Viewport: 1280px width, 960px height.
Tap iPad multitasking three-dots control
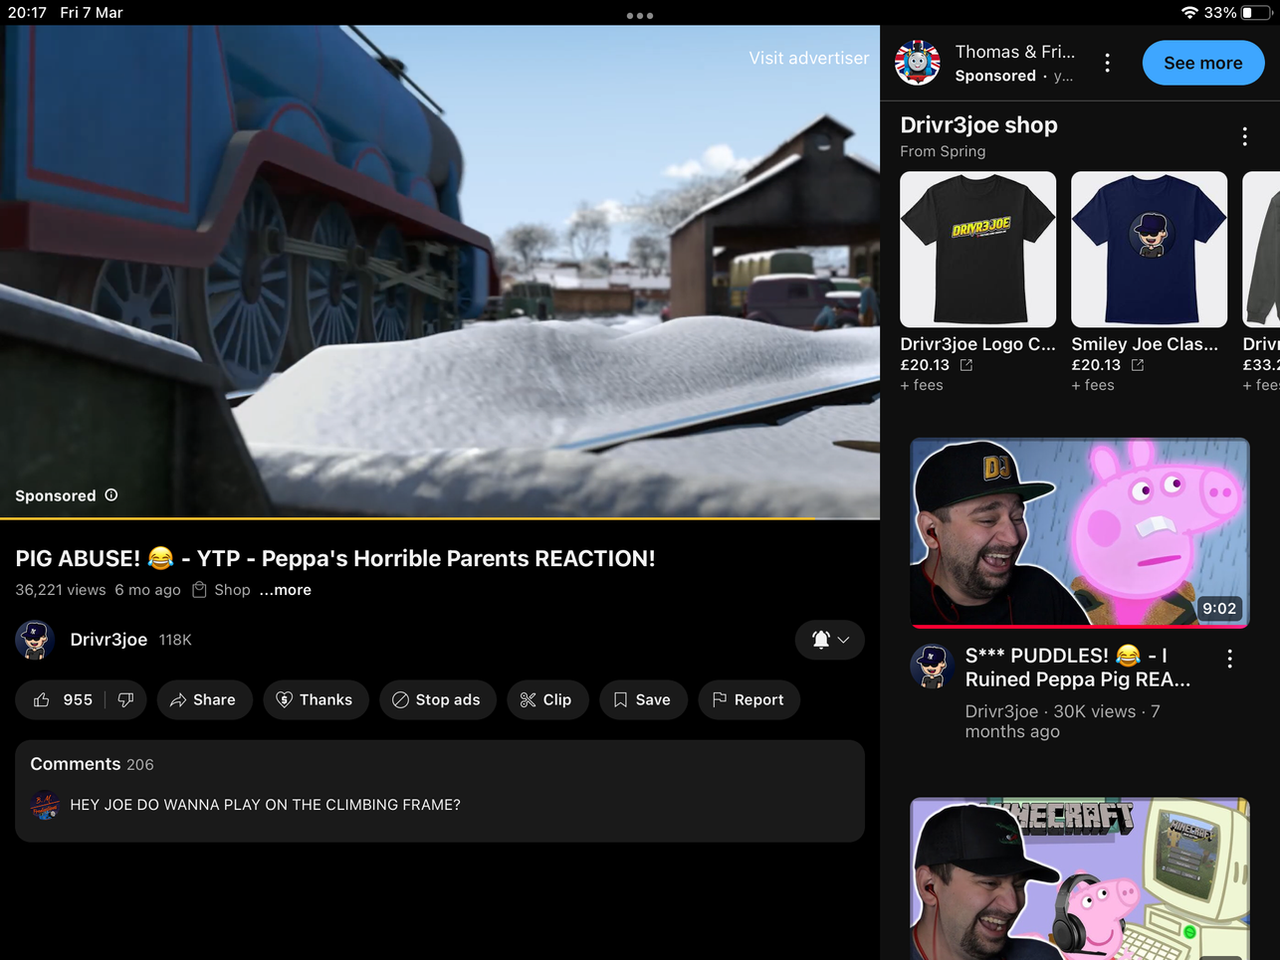(640, 16)
